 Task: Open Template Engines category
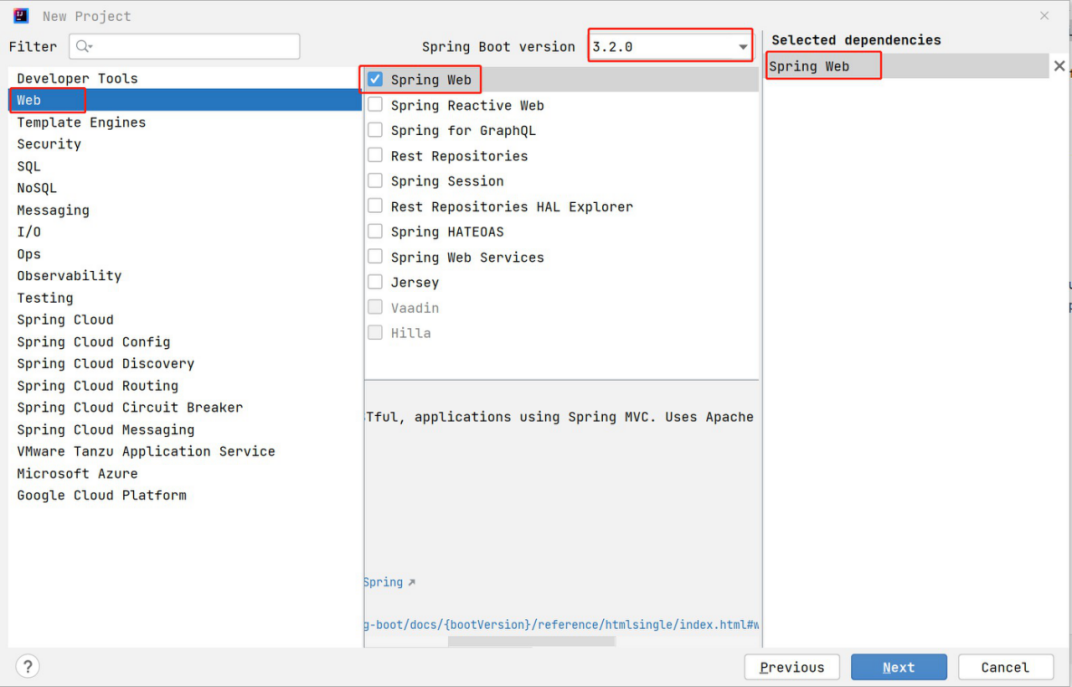185,122
